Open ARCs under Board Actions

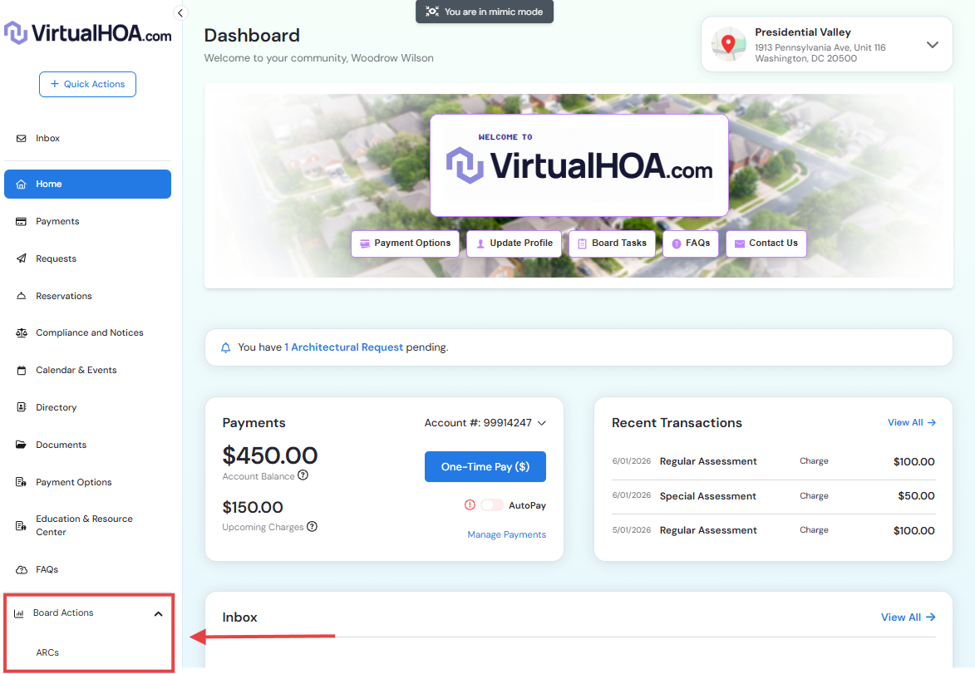point(47,652)
